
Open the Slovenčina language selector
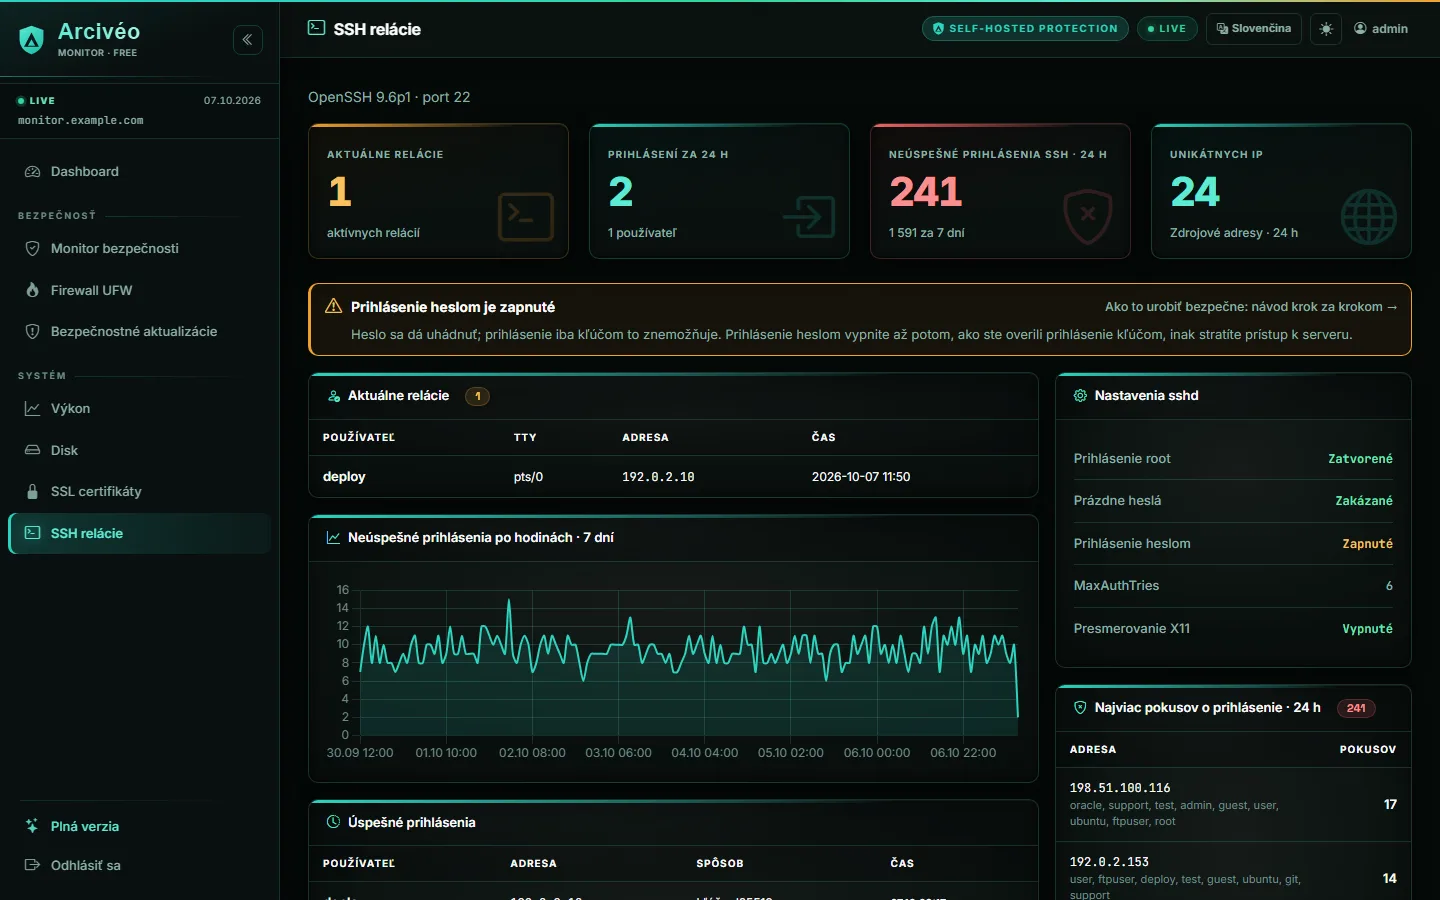(x=1254, y=29)
